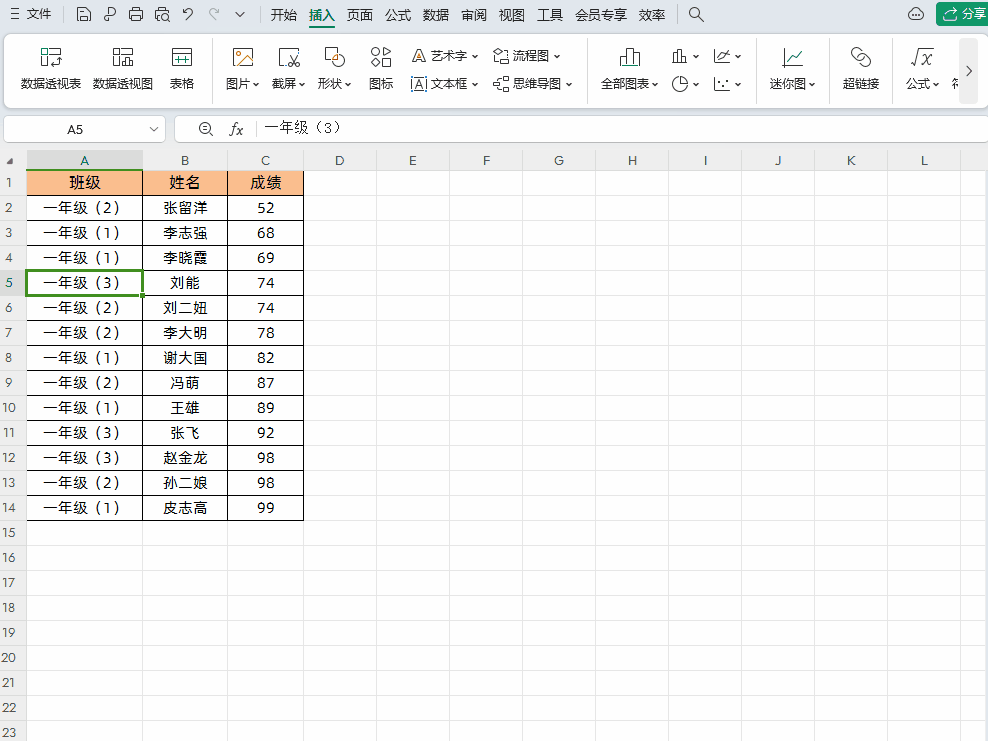Image resolution: width=988 pixels, height=741 pixels.
Task: Select the cell with 李志强
Action: [185, 233]
